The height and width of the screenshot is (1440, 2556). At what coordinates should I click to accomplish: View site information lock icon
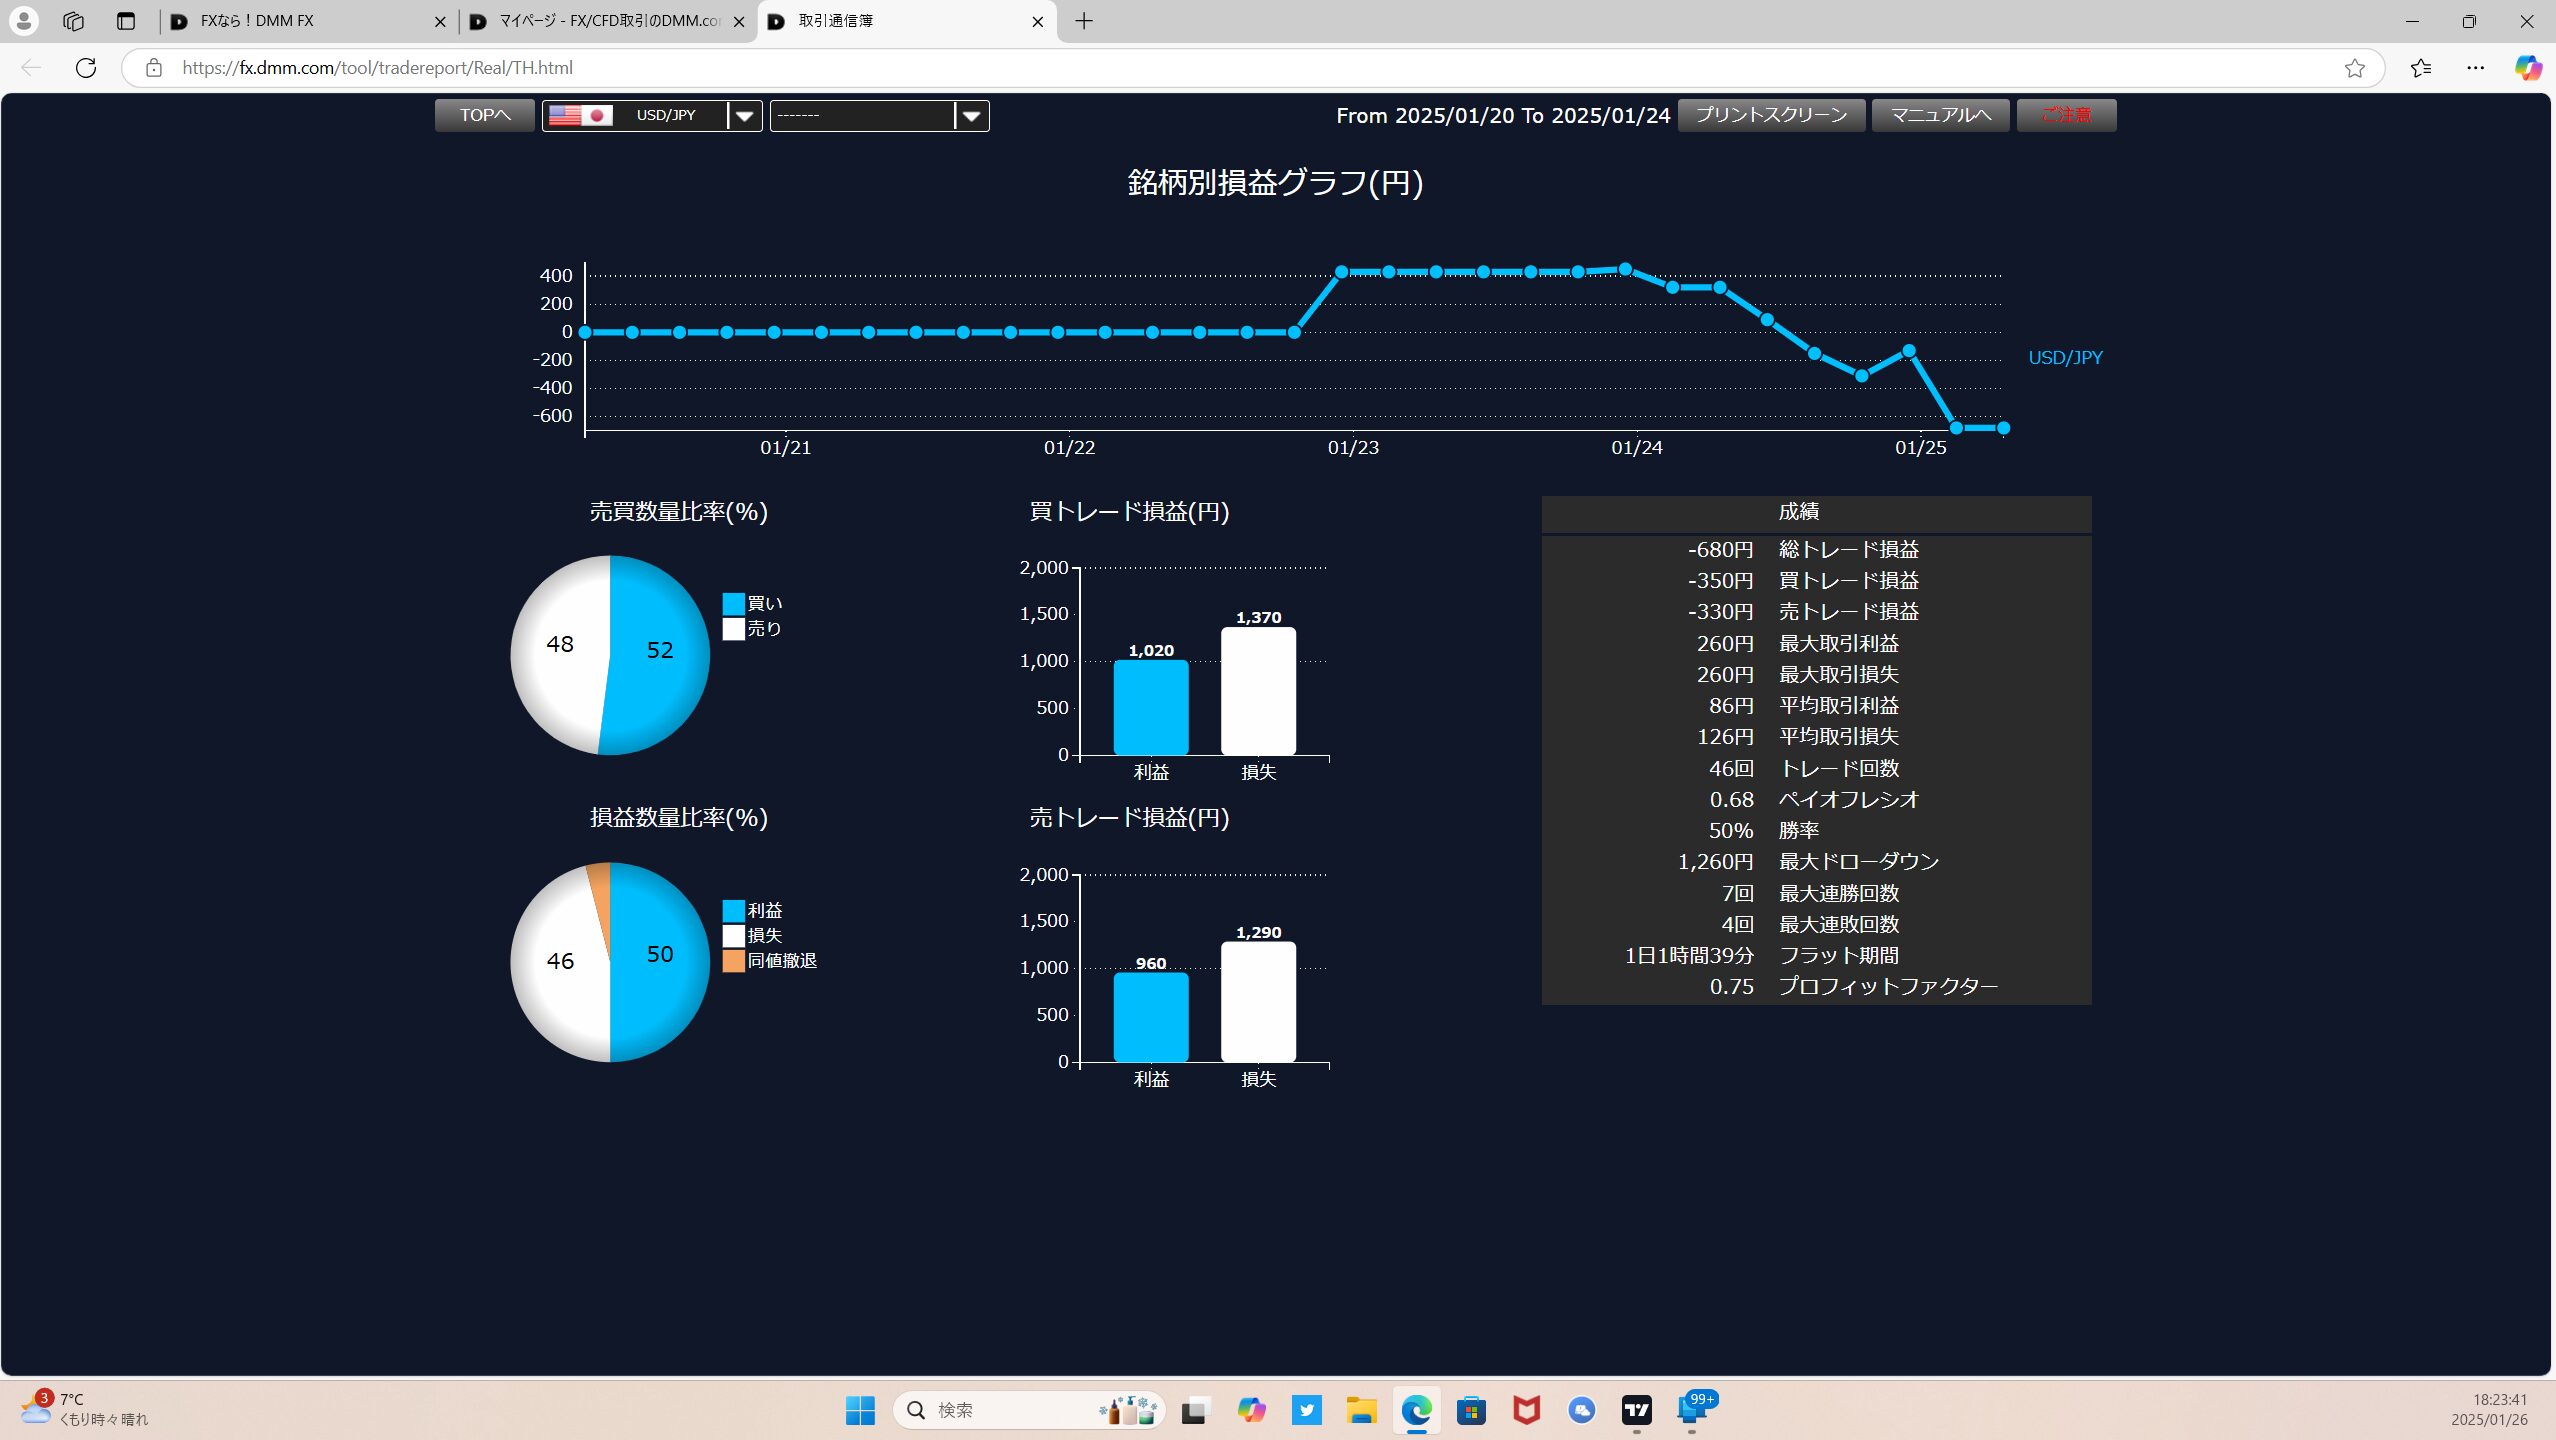click(153, 68)
